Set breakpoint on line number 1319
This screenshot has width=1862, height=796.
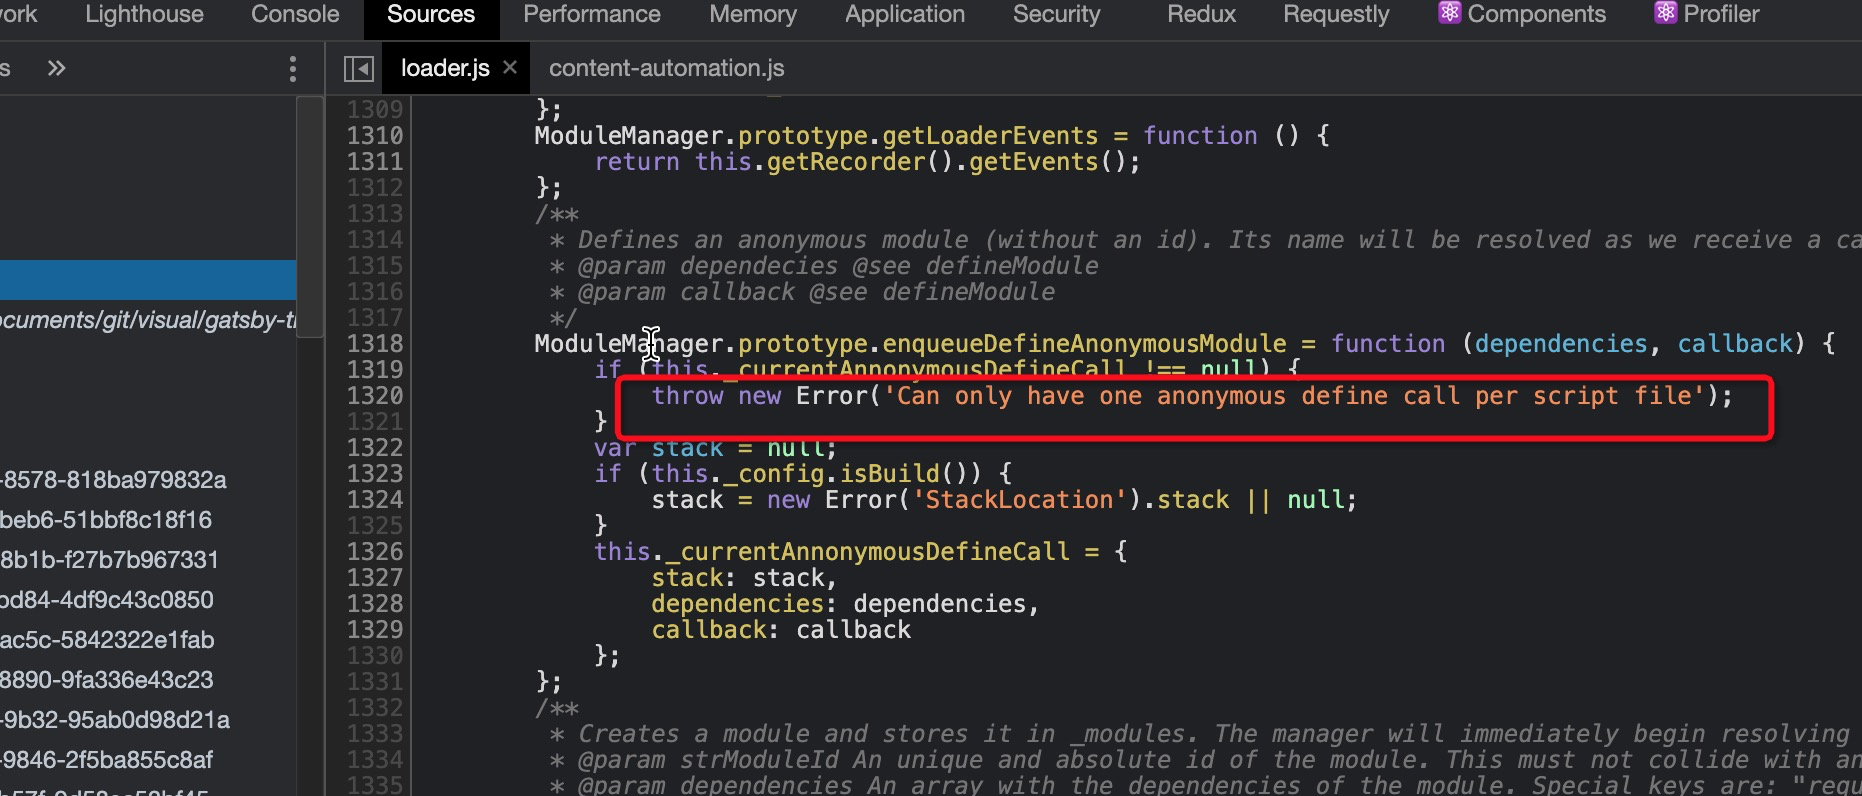375,369
